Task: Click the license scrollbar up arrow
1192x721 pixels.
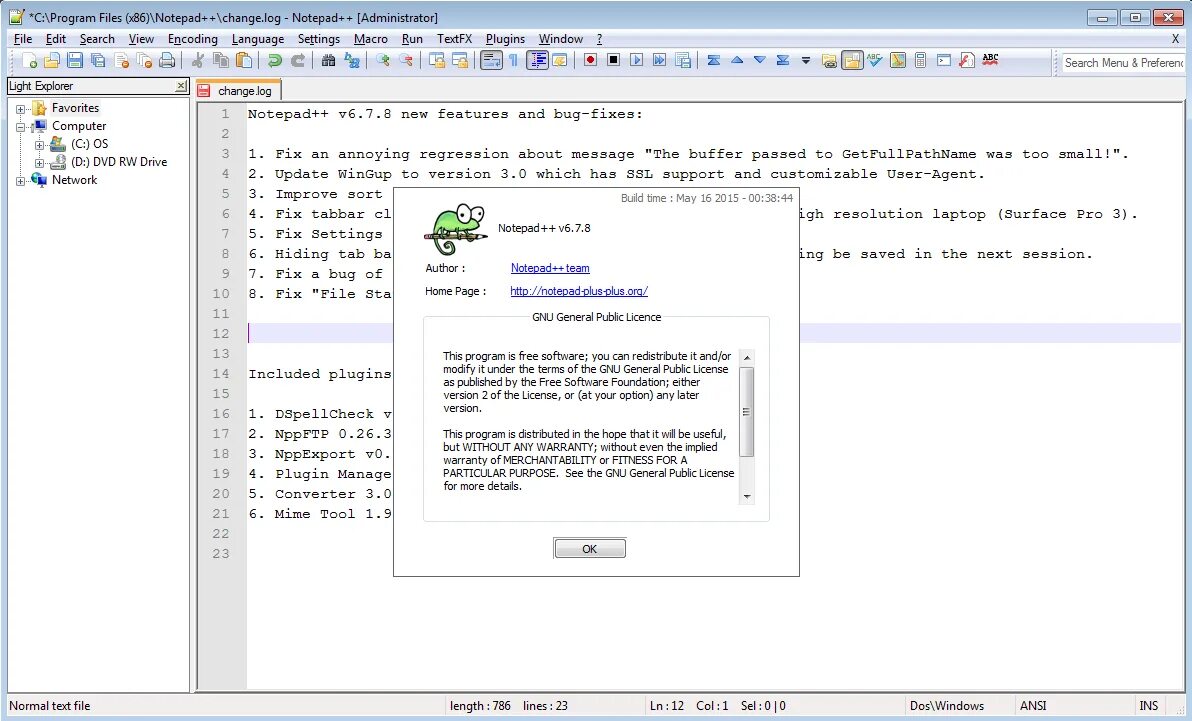Action: [x=747, y=357]
